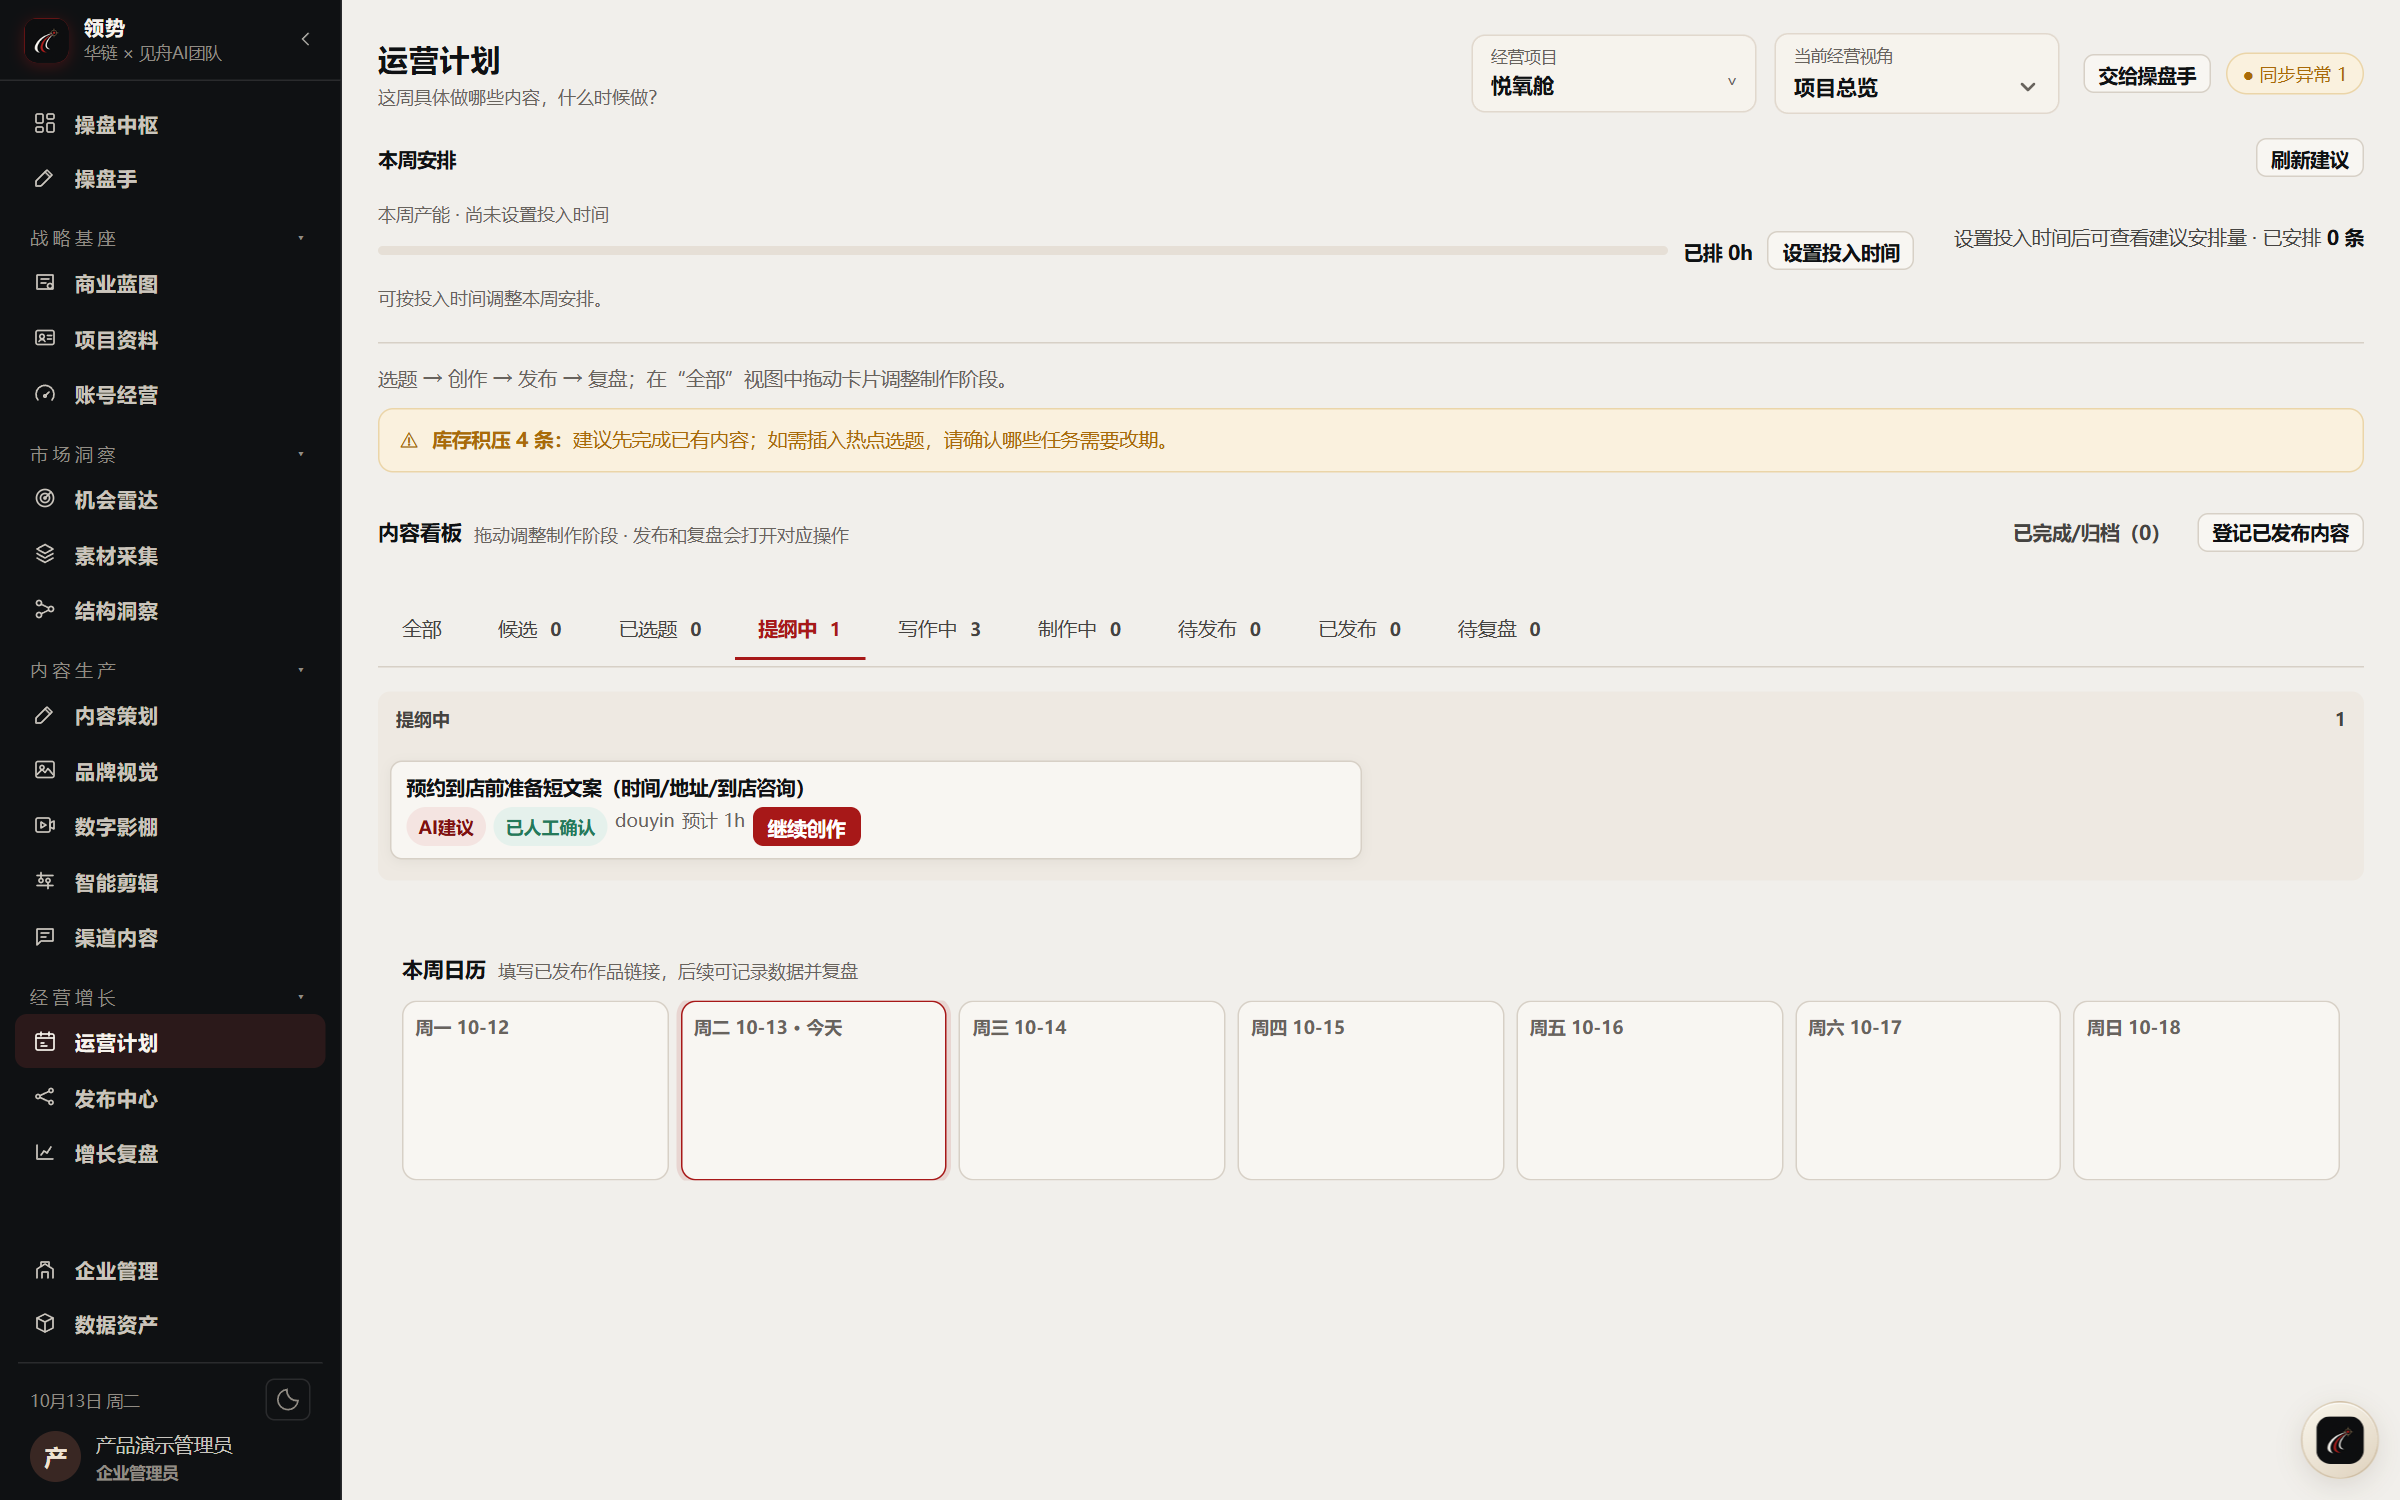The height and width of the screenshot is (1500, 2400).
Task: Collapse the sidebar with chevron arrow
Action: [x=305, y=39]
